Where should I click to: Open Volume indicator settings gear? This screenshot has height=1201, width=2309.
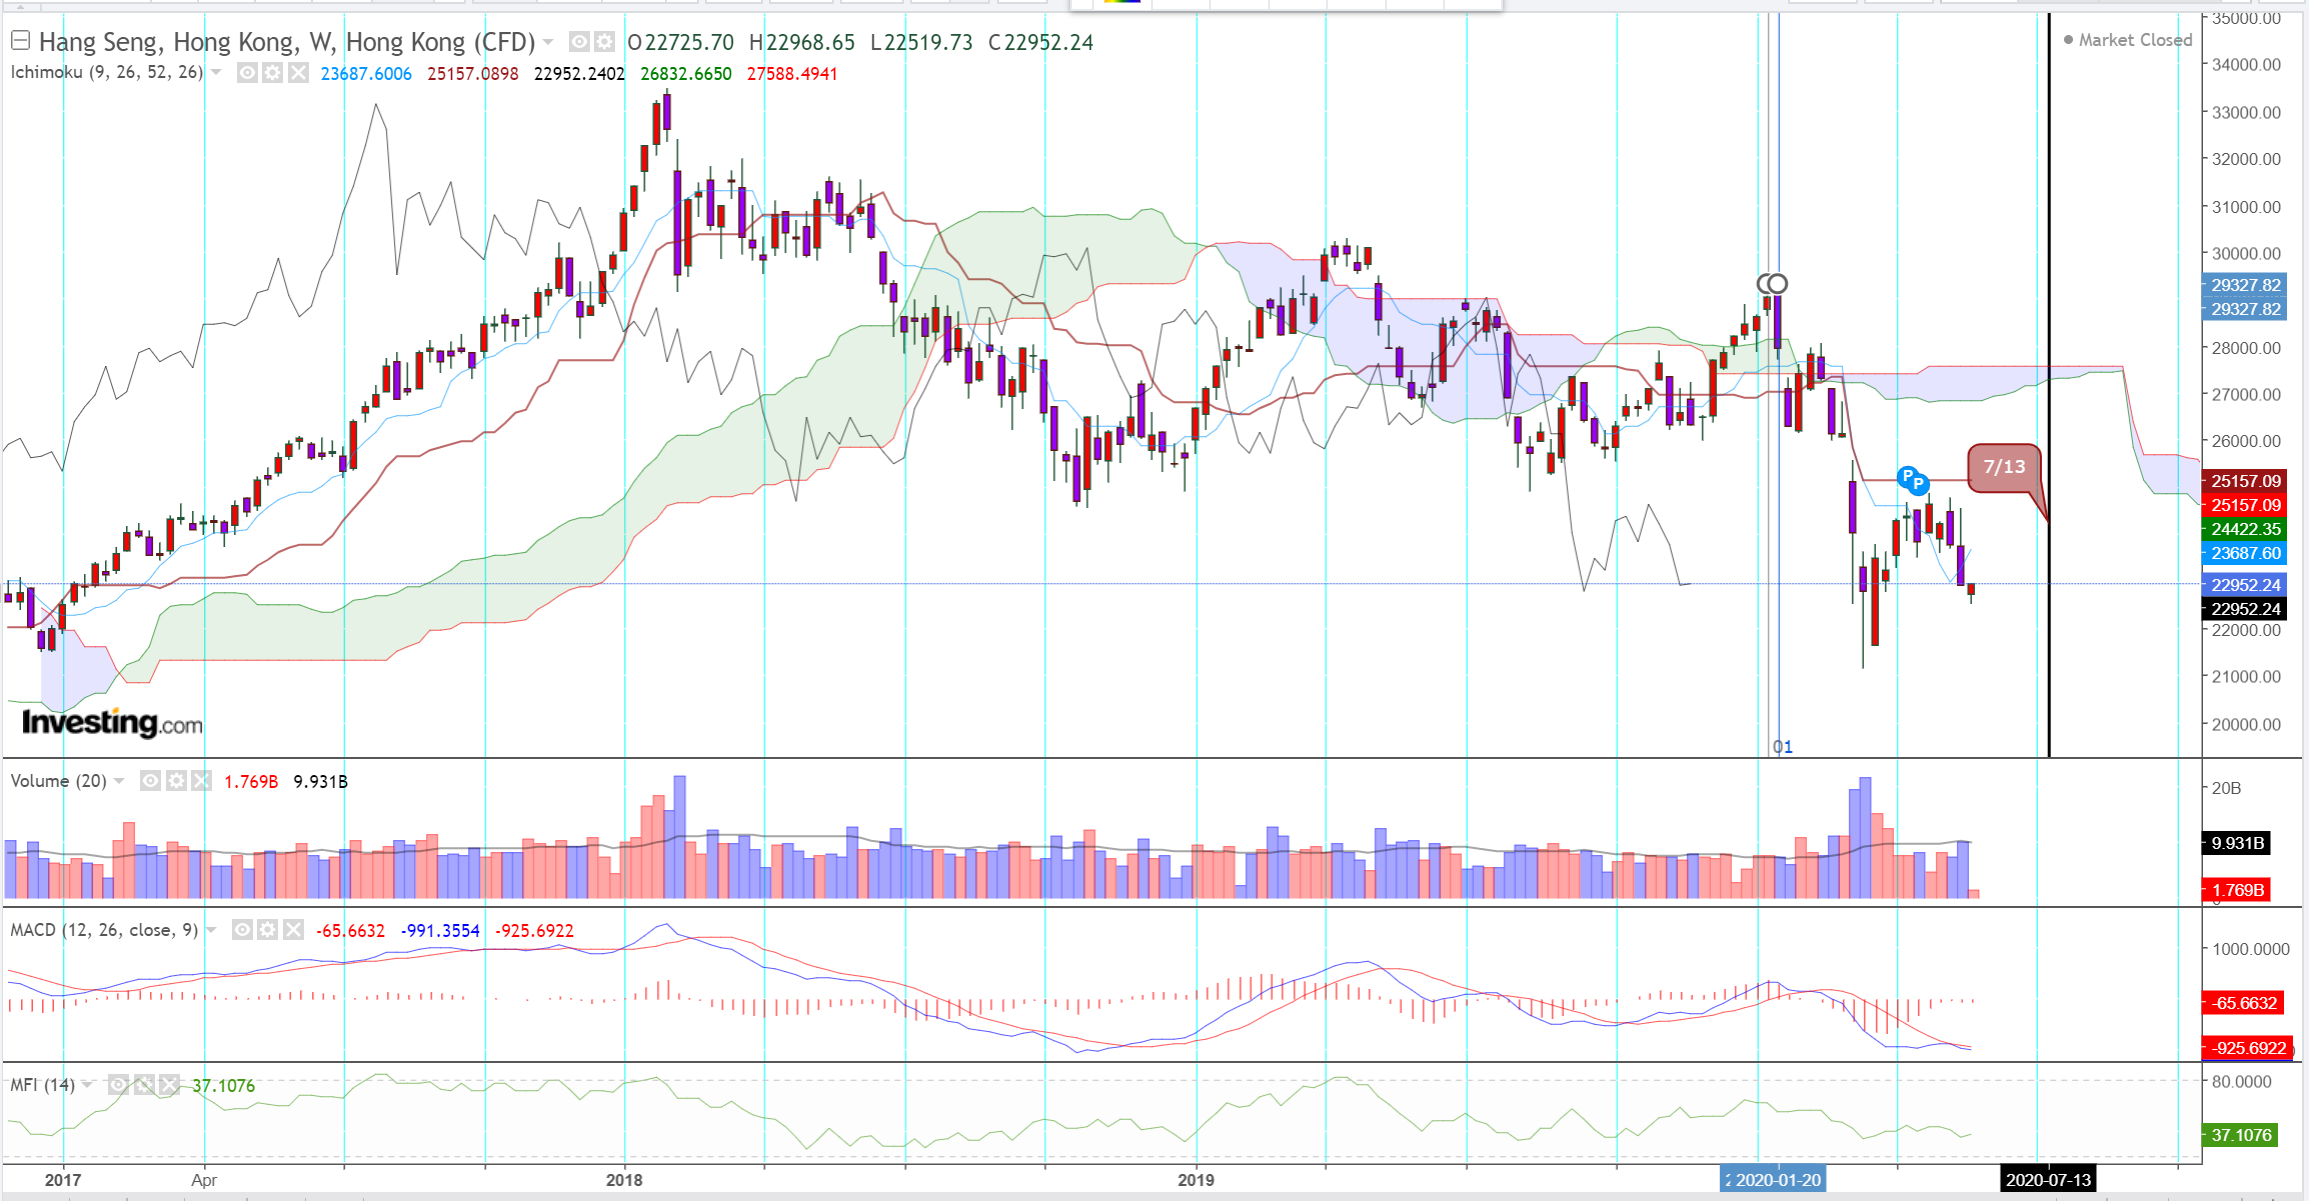[x=176, y=781]
